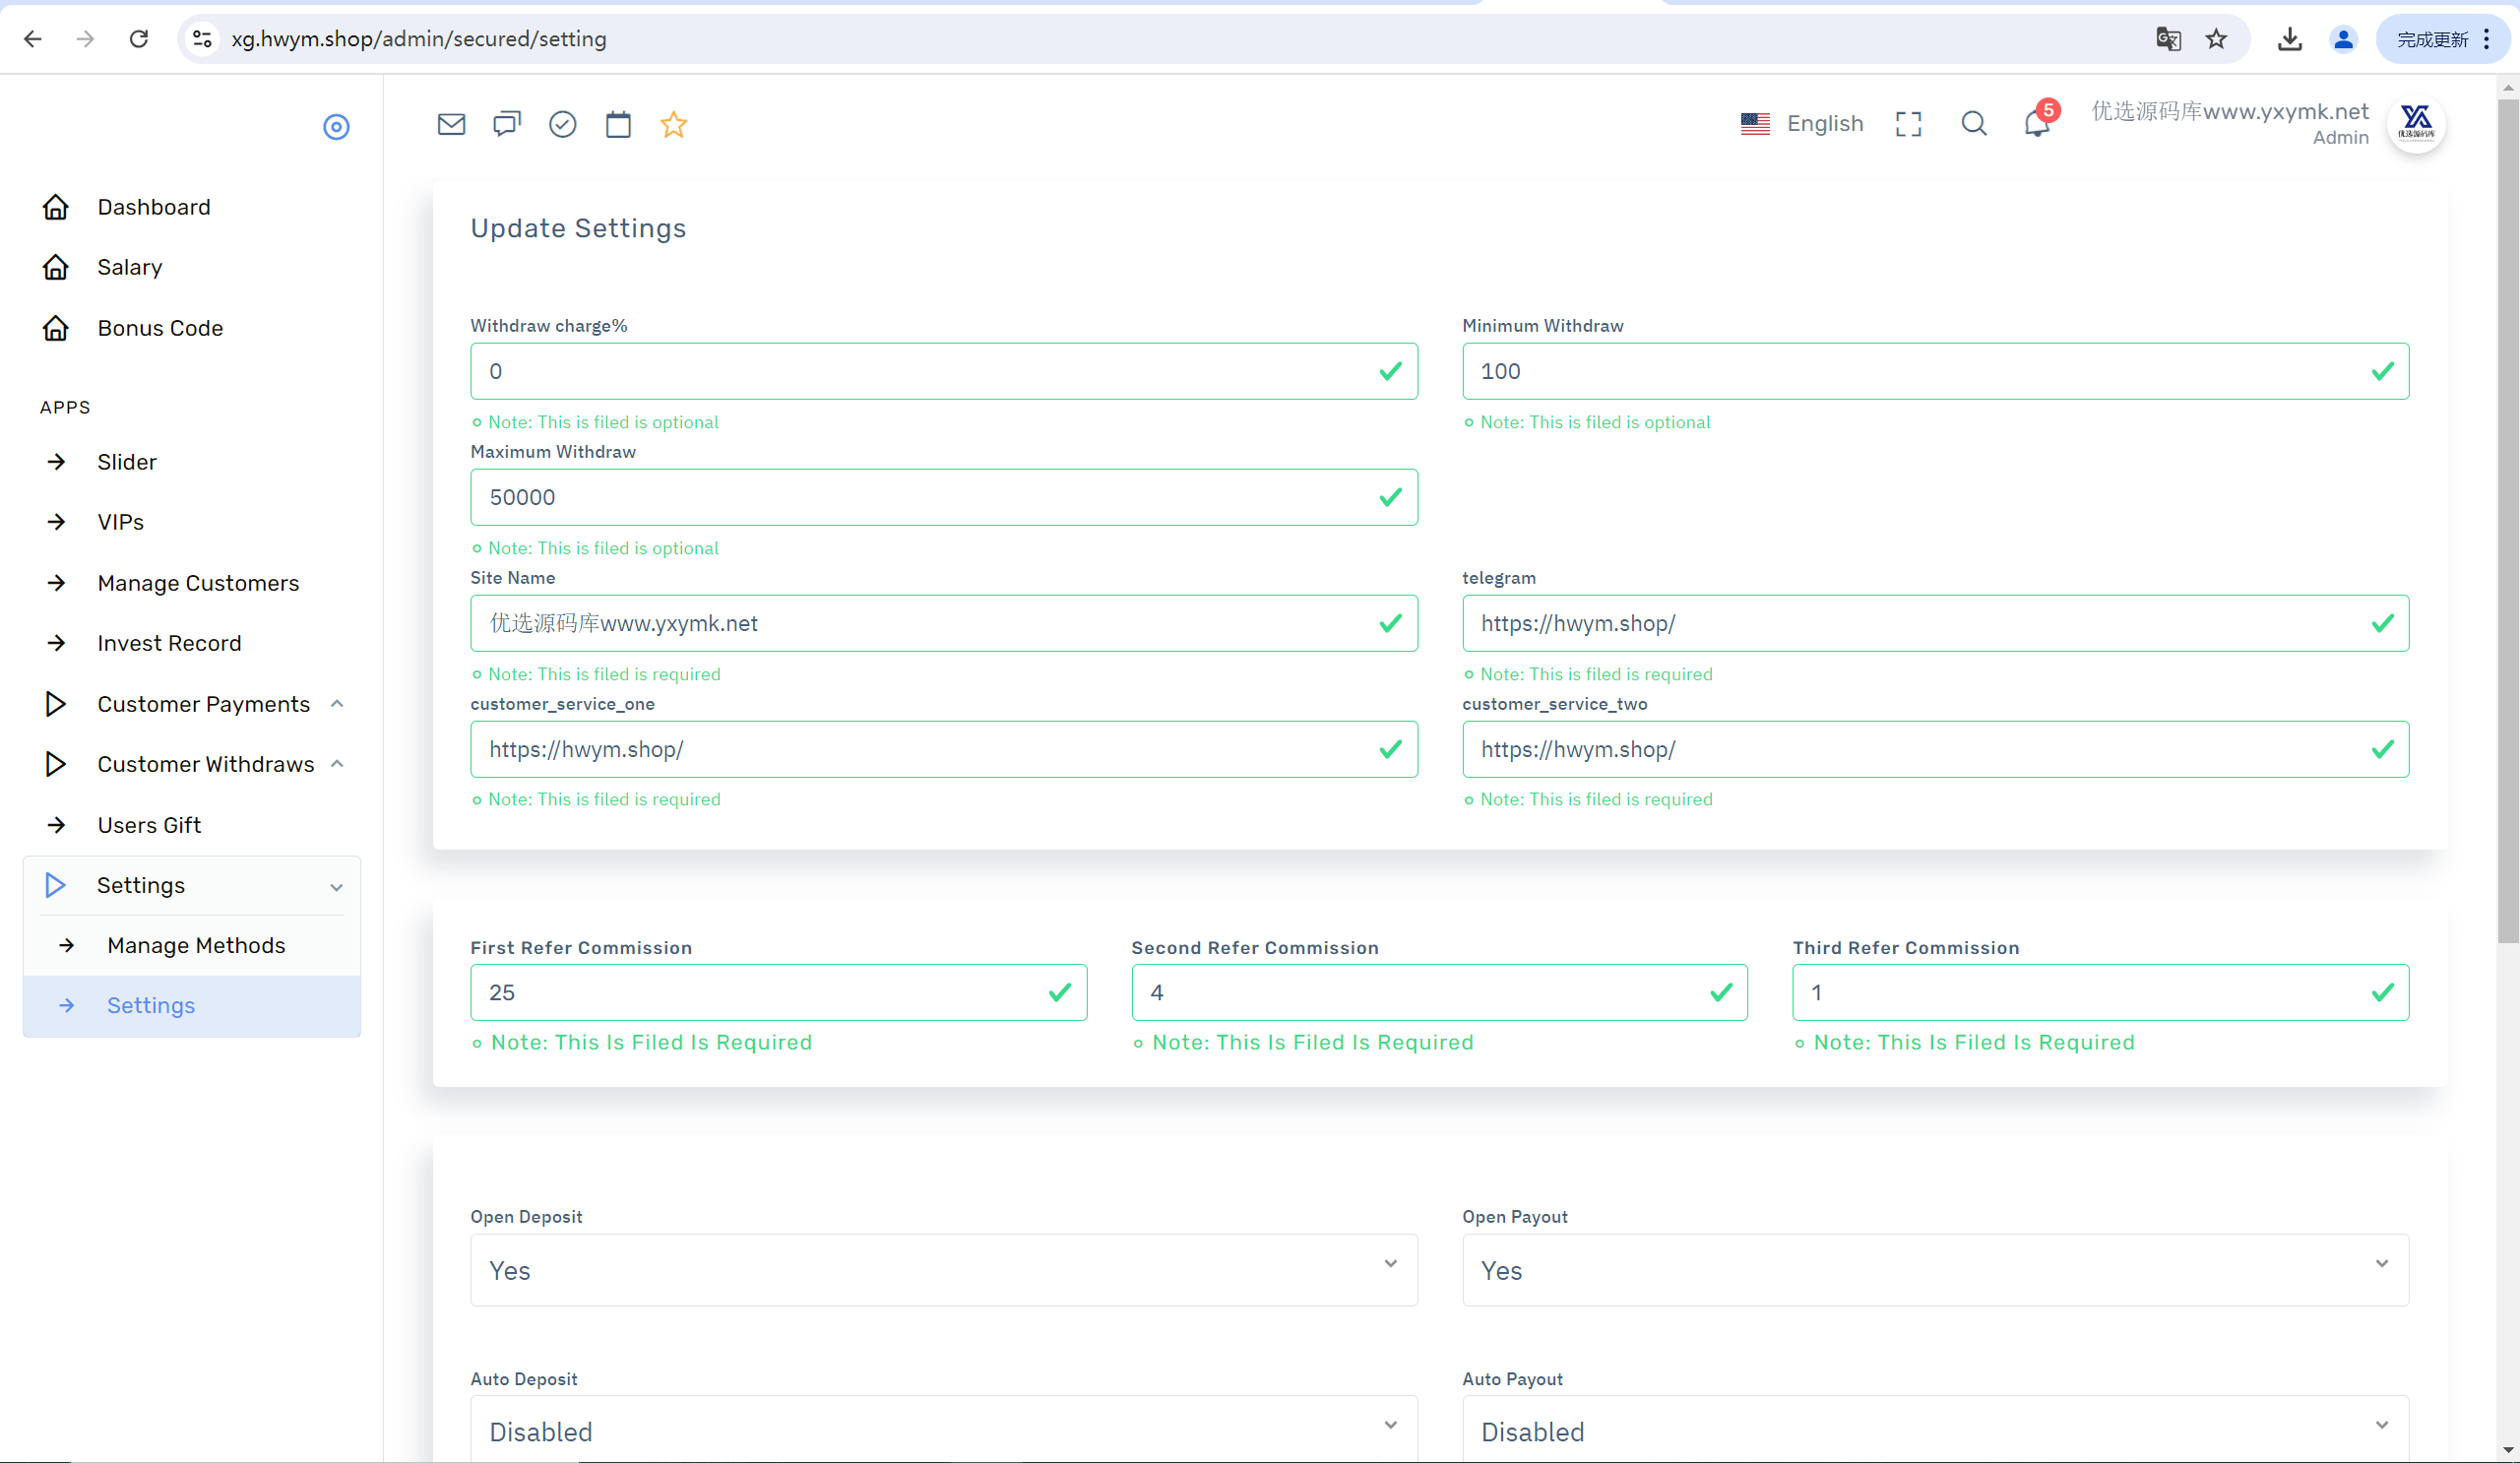Open the mail envelope icon in top toolbar
The width and height of the screenshot is (2520, 1463).
(451, 124)
